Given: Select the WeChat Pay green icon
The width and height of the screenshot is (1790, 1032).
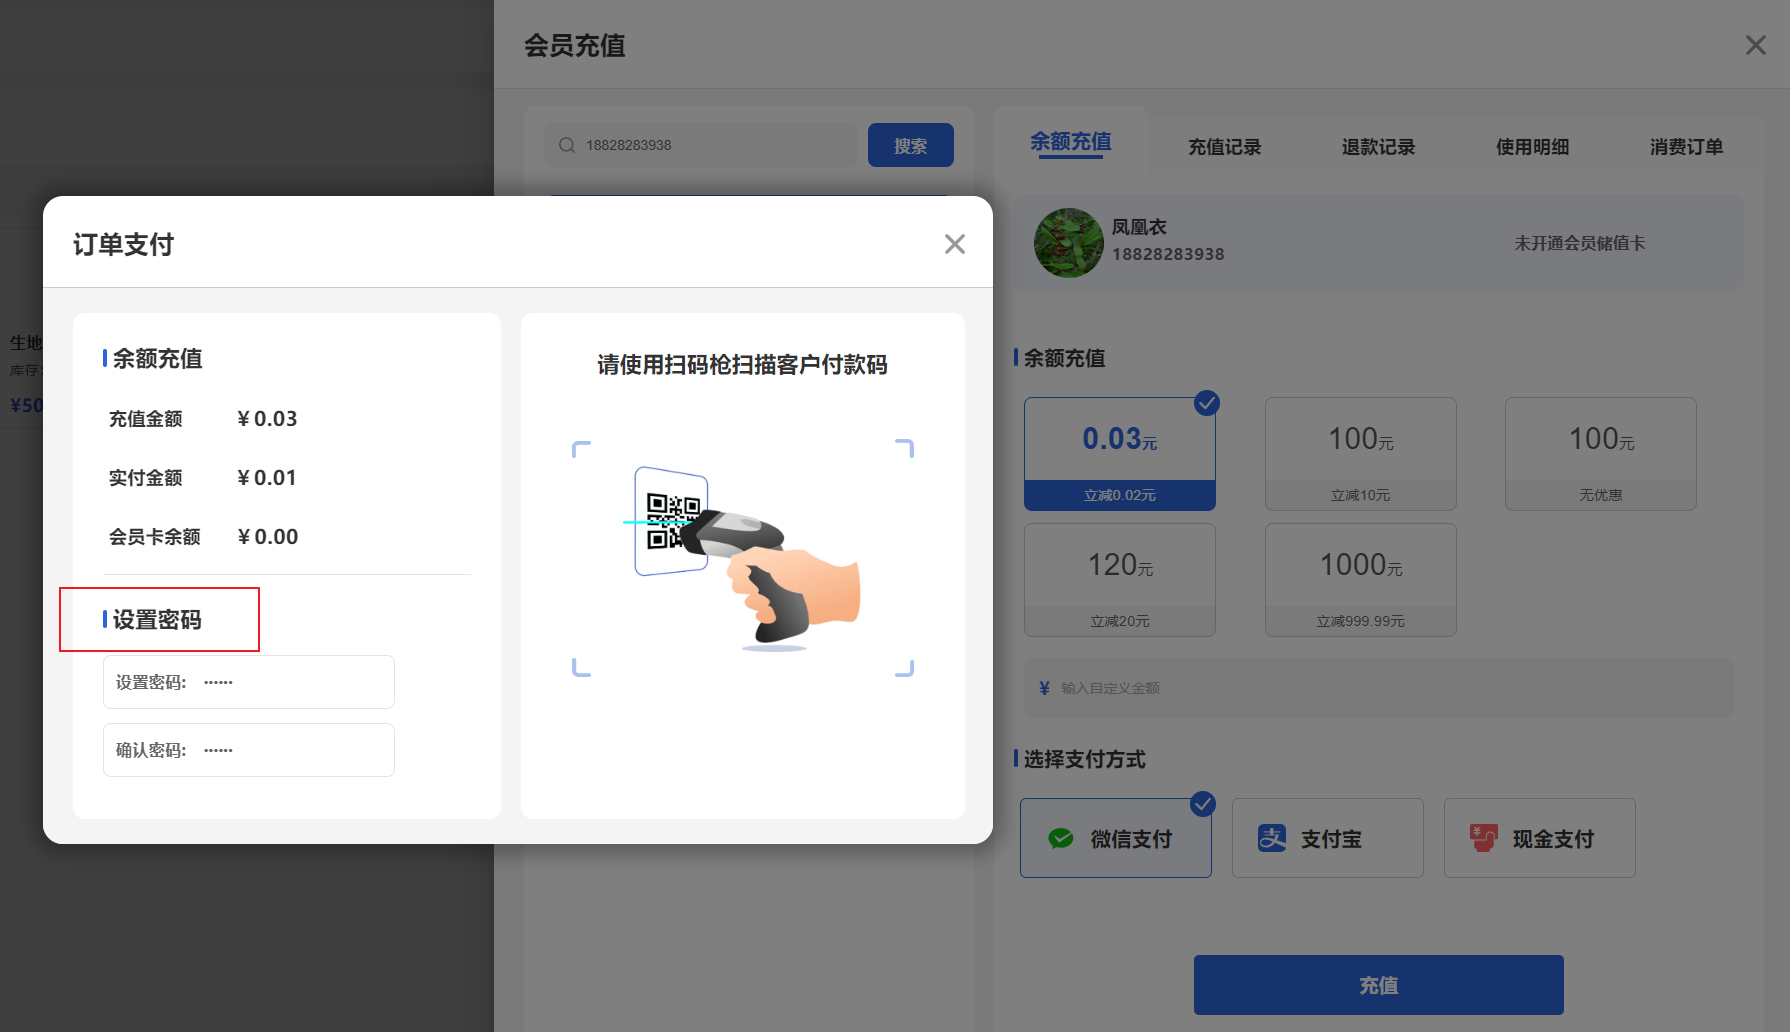Looking at the screenshot, I should (x=1061, y=838).
